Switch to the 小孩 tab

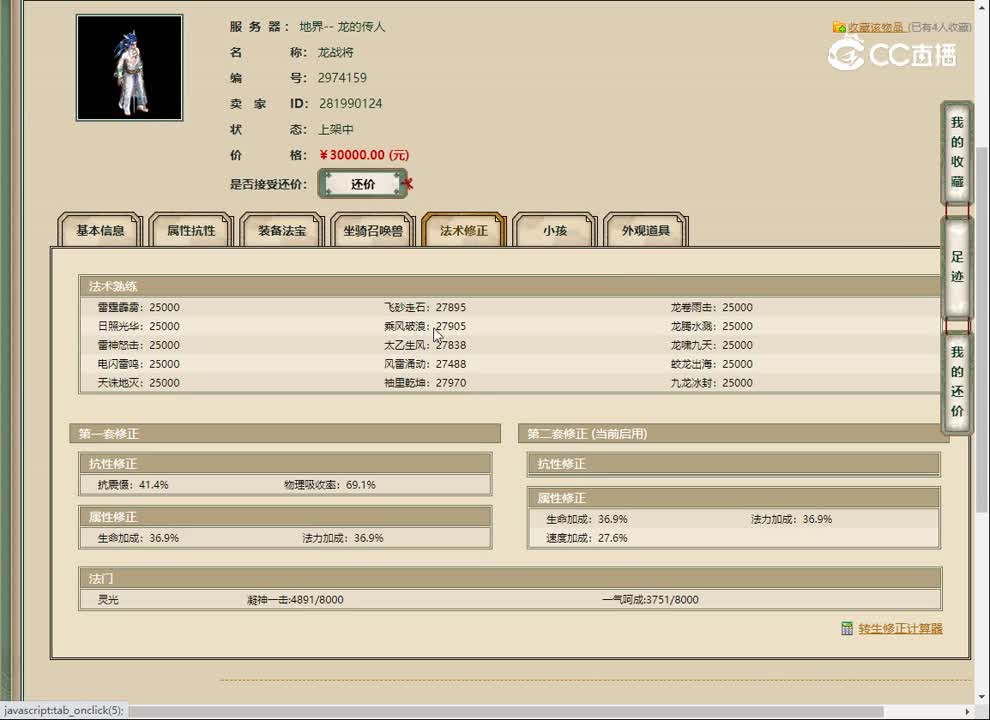[554, 230]
